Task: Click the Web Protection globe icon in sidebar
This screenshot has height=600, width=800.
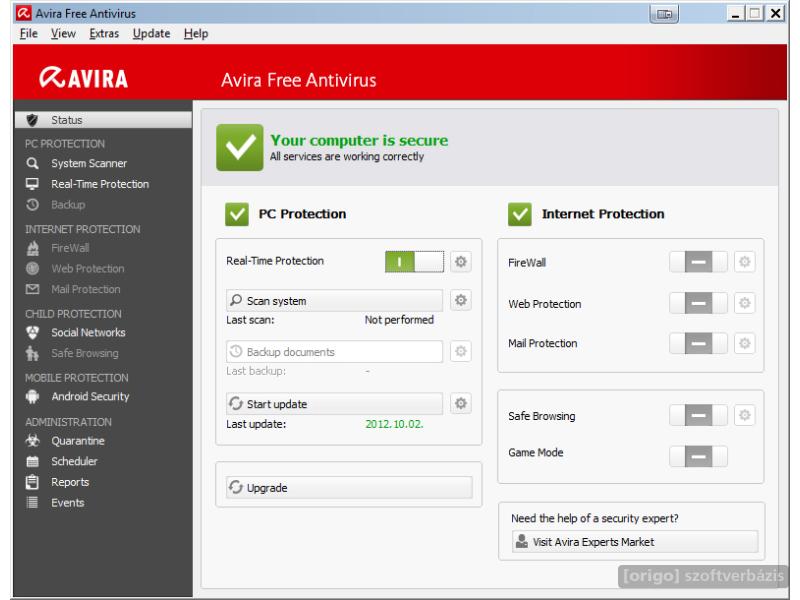Action: [x=32, y=268]
